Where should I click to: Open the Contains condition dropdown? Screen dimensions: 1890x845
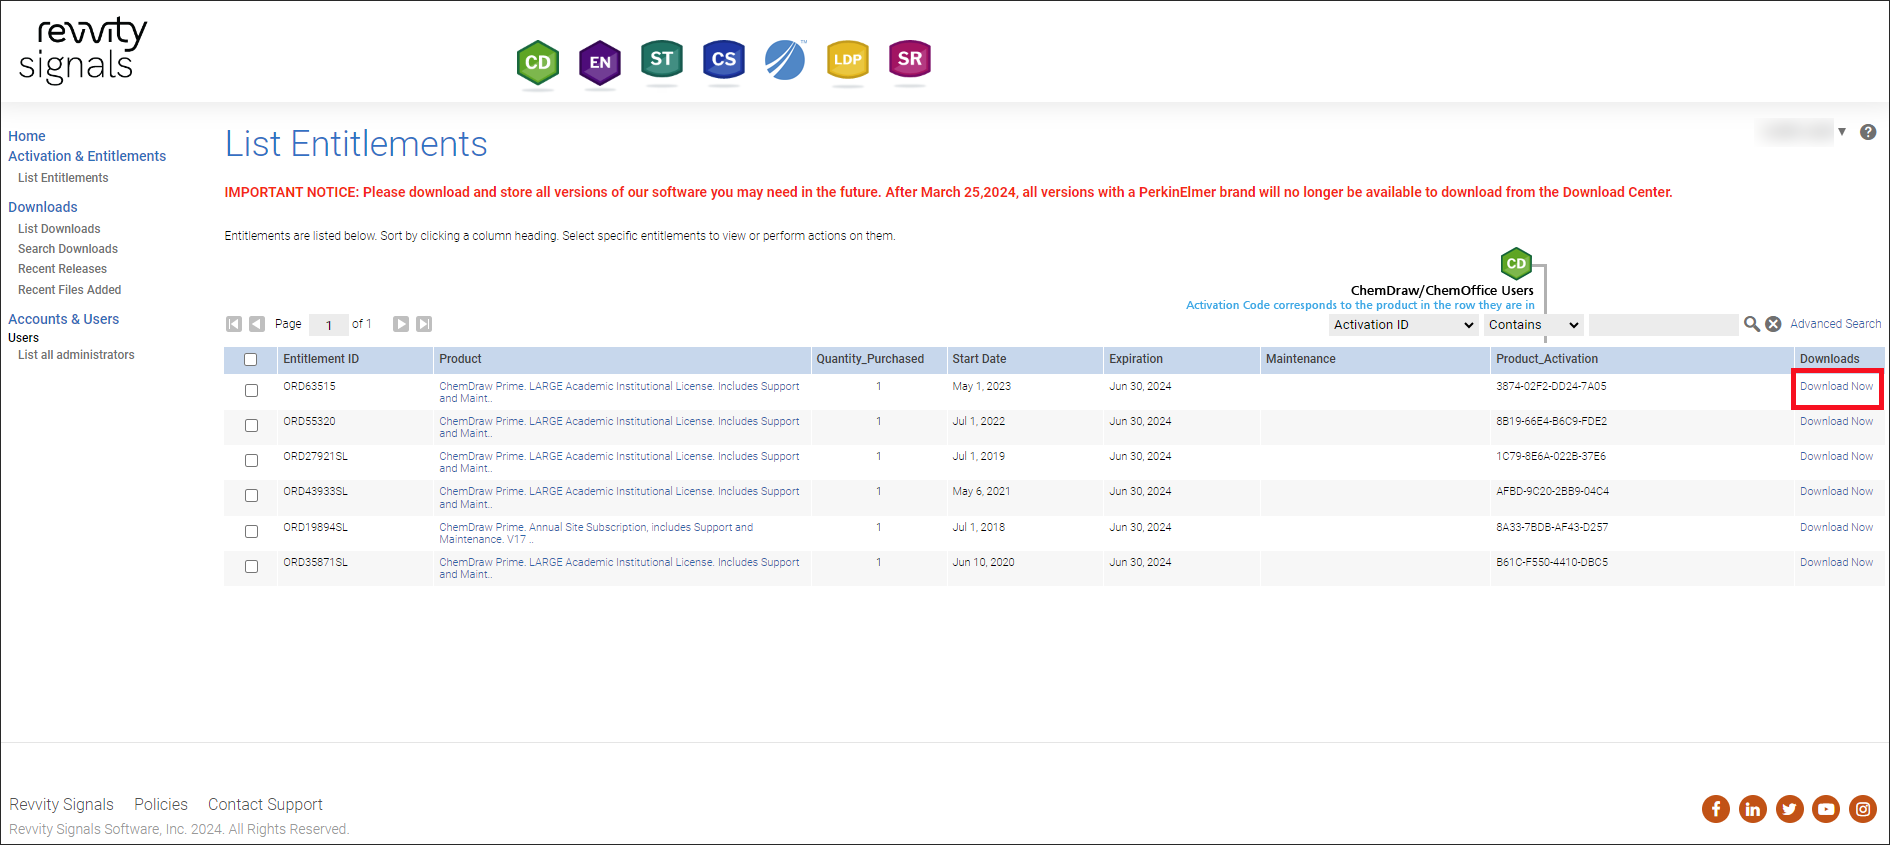(1534, 325)
